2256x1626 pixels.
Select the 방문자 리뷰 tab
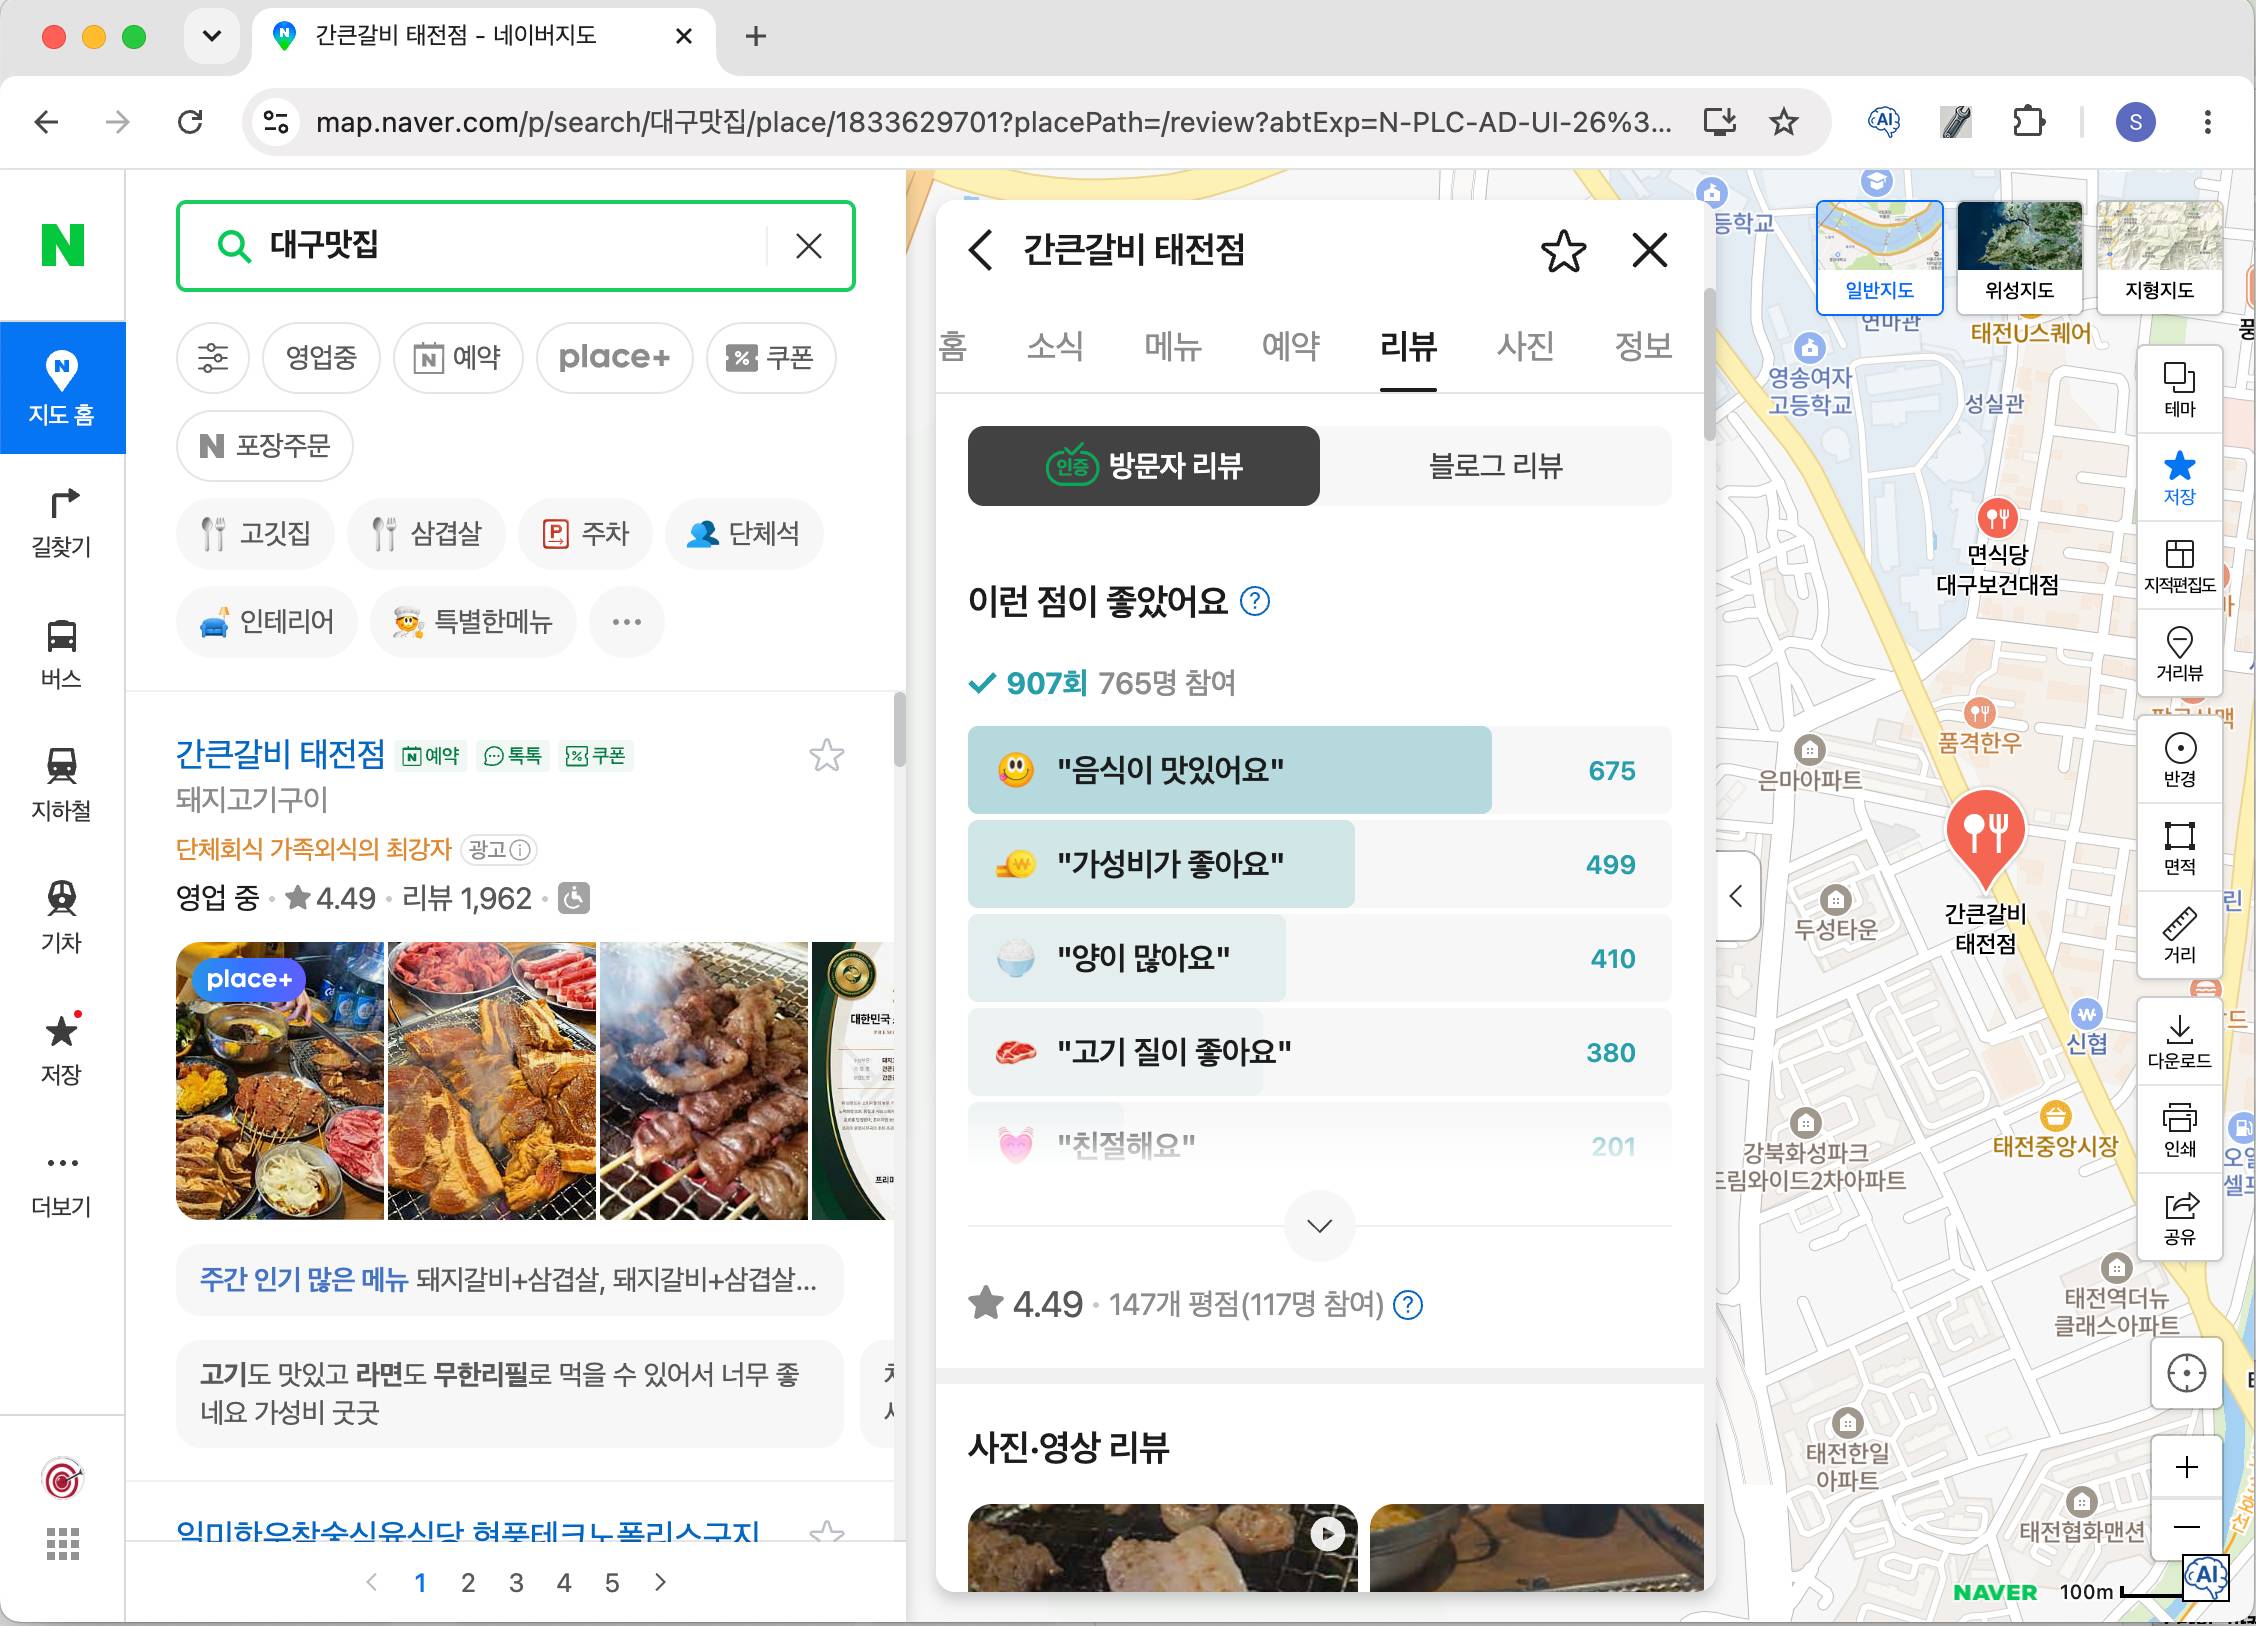[x=1144, y=466]
